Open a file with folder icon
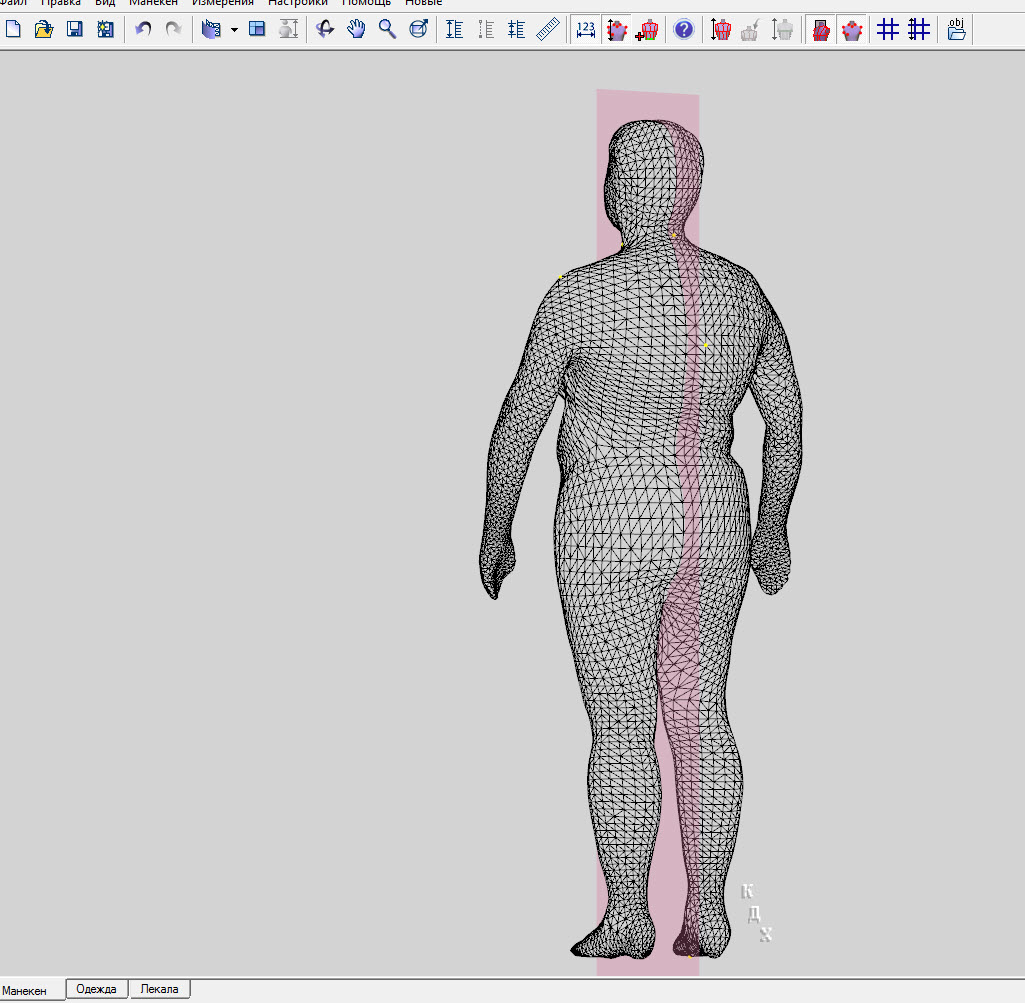Viewport: 1025px width, 1003px height. (x=43, y=29)
